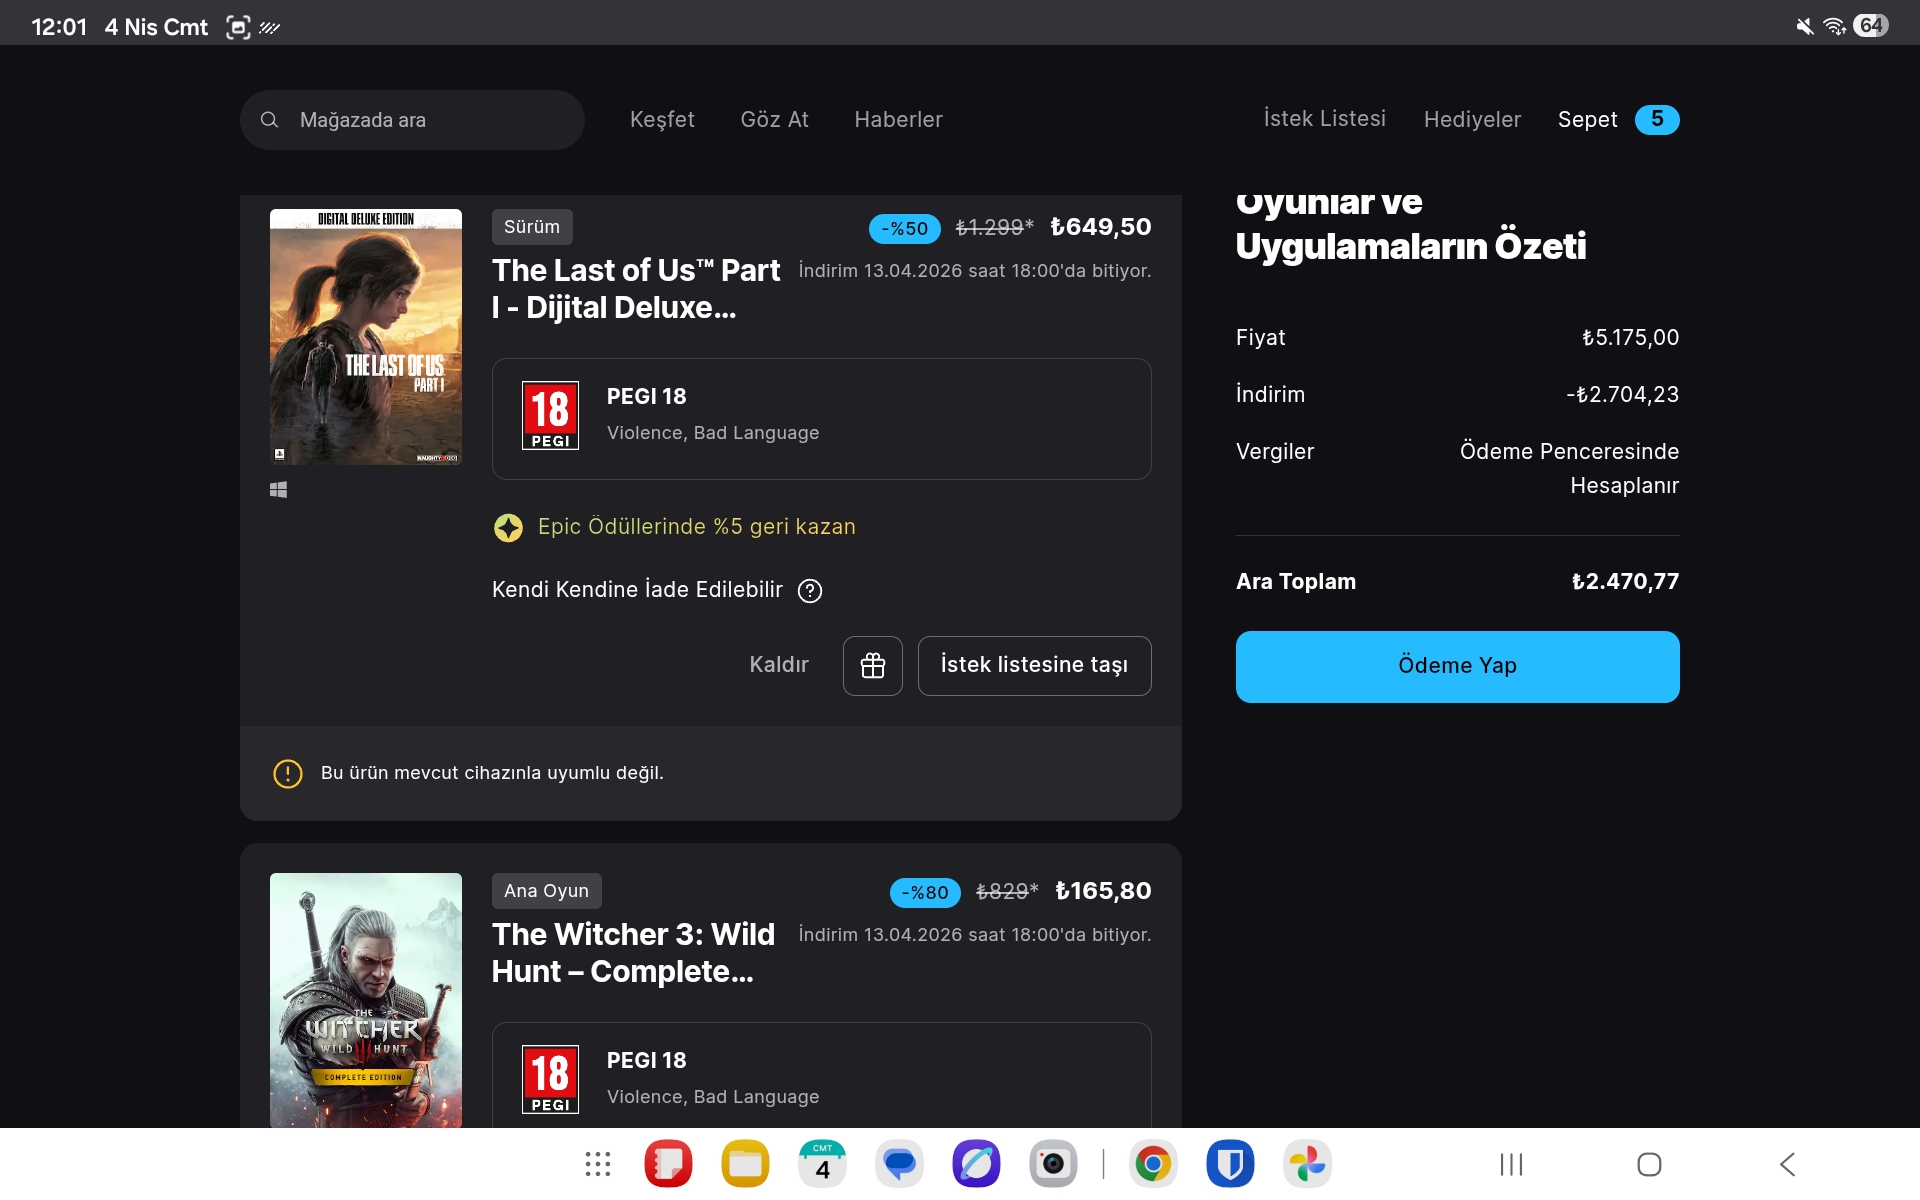Screen dimensions: 1920x1200
Task: Open The Last of Us Part I title link
Action: pos(637,289)
